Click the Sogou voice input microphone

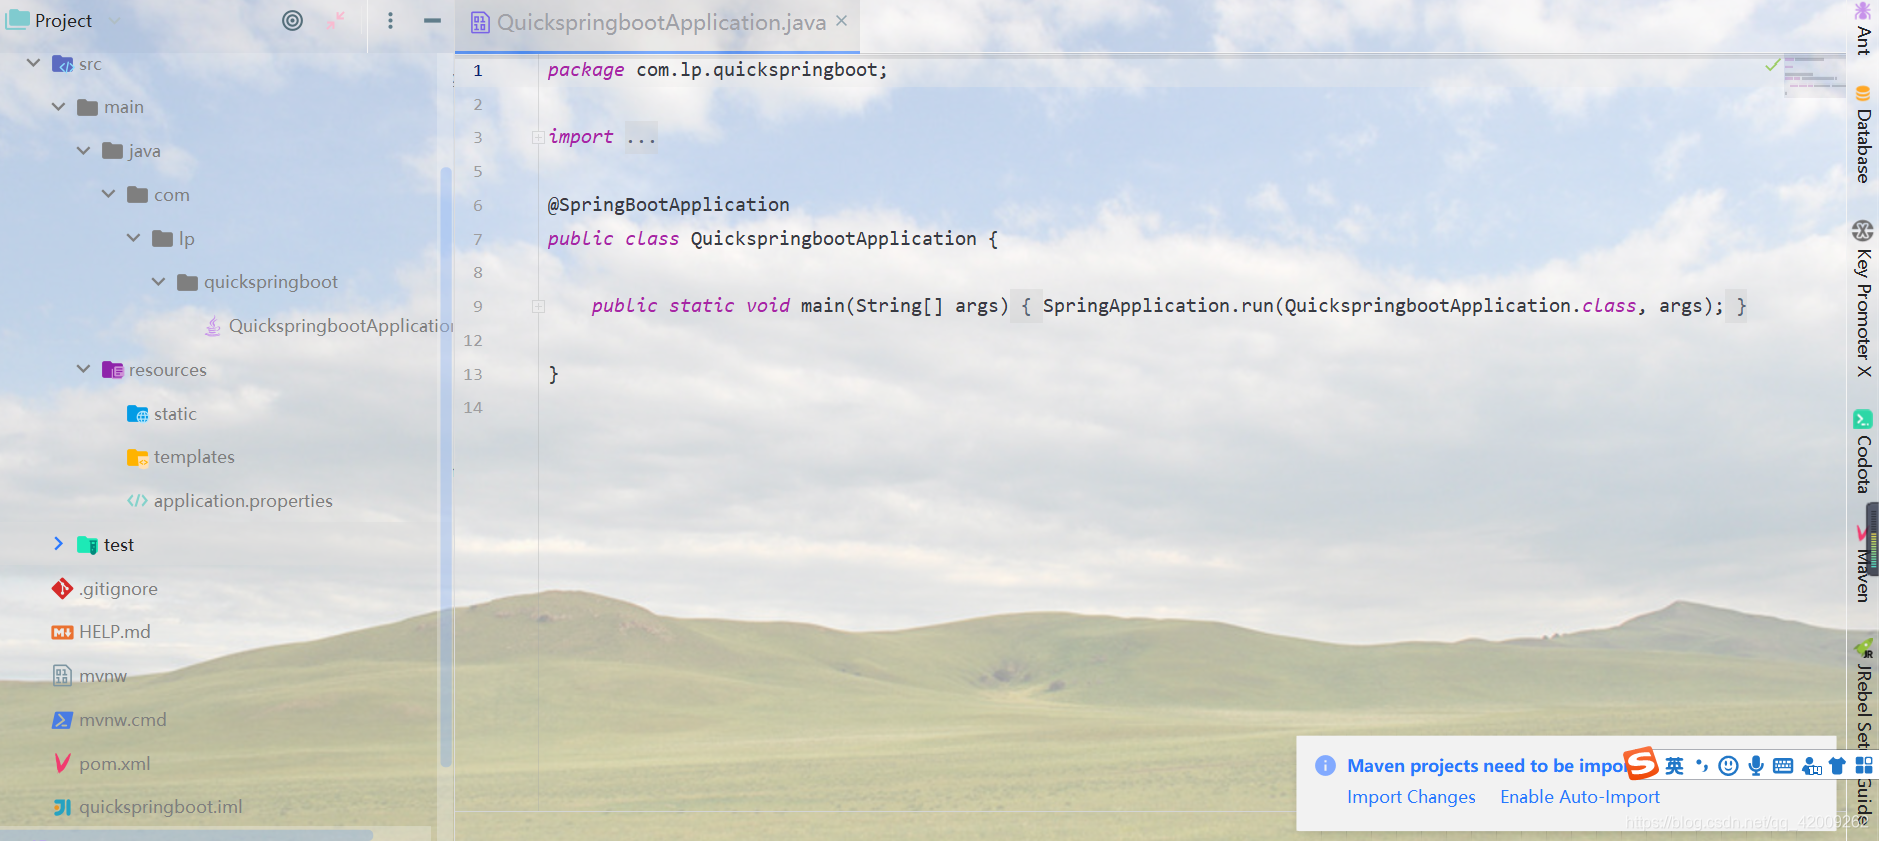1756,766
